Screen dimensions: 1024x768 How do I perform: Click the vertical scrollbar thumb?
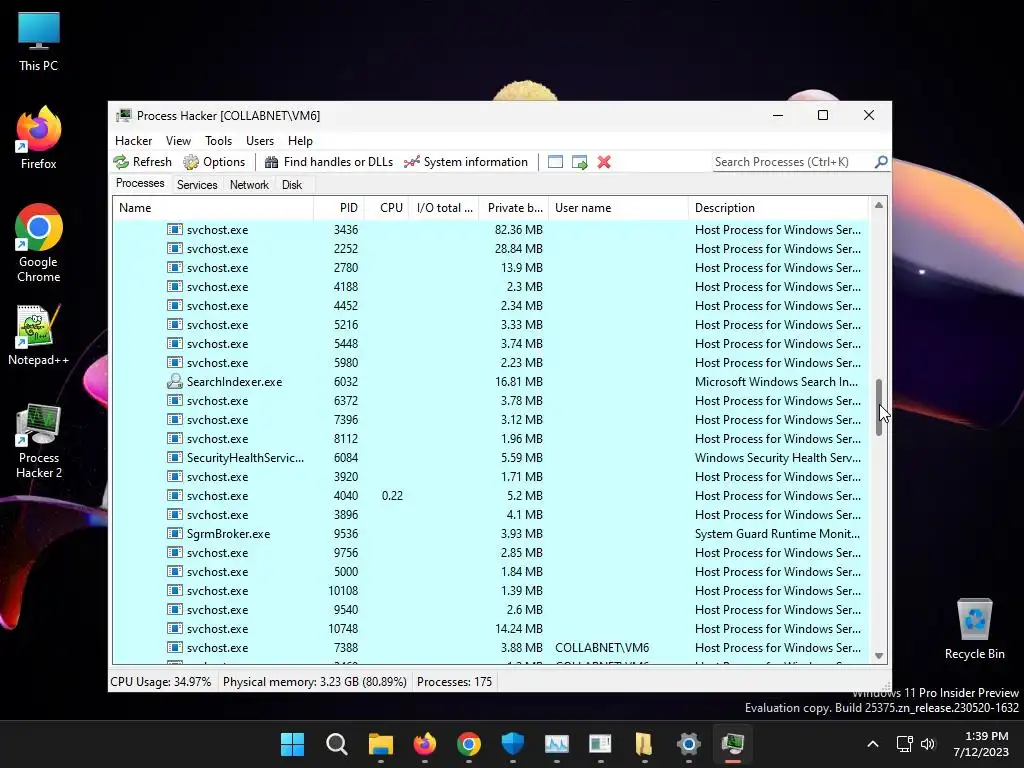point(879,407)
